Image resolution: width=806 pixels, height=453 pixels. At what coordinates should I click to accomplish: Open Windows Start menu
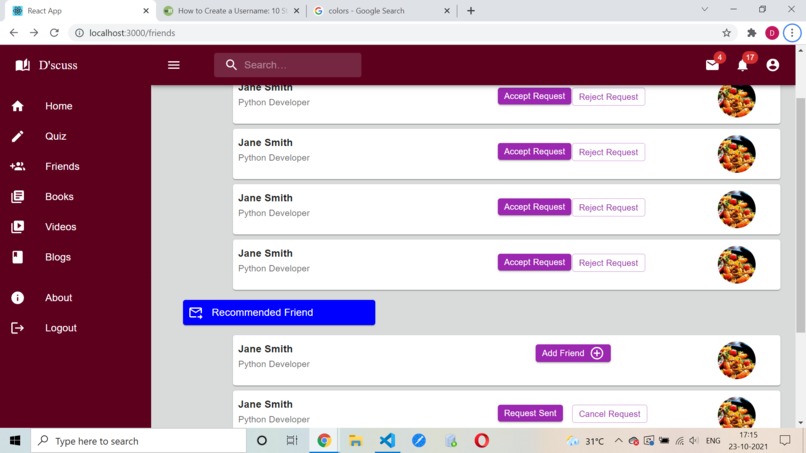click(x=15, y=441)
